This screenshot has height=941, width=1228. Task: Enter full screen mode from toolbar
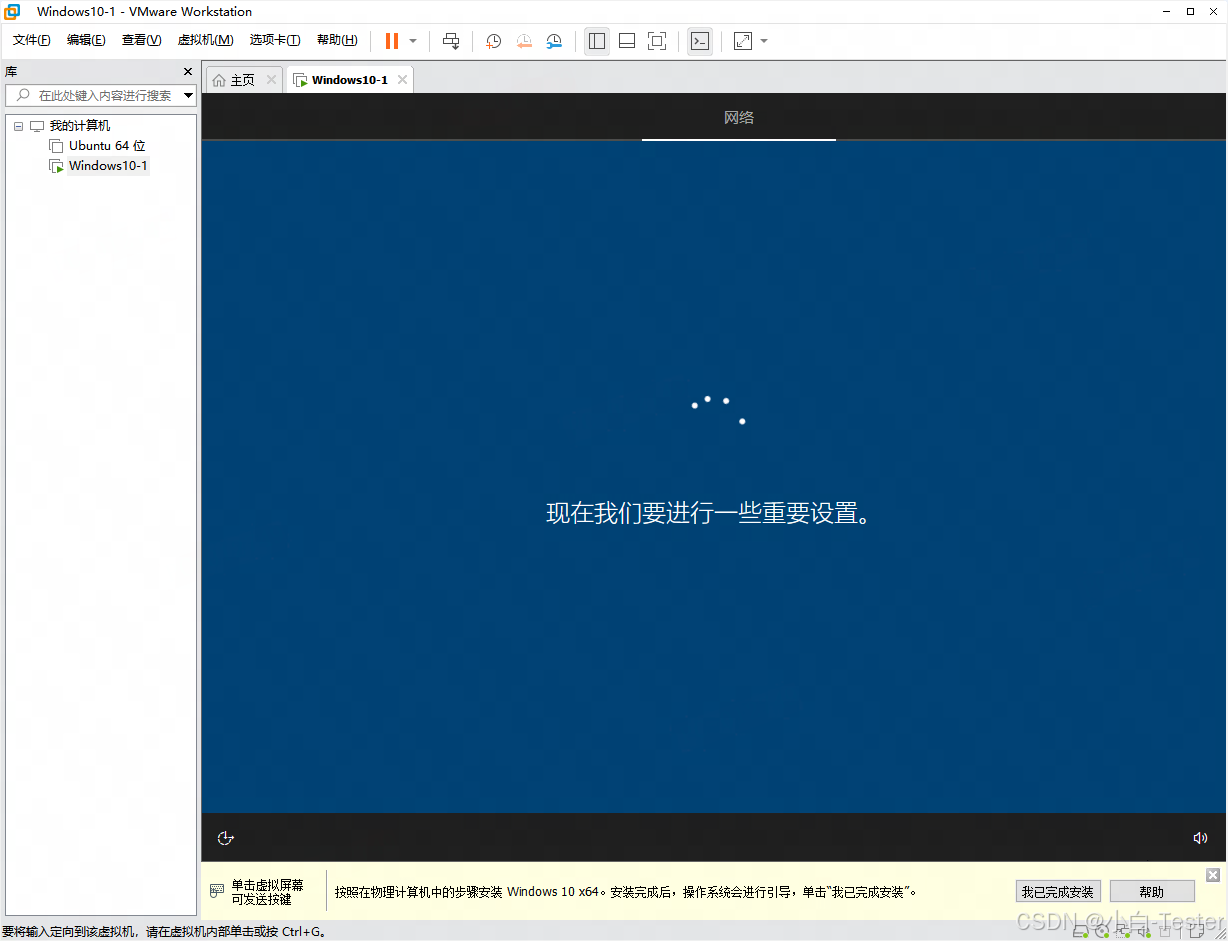pyautogui.click(x=657, y=41)
